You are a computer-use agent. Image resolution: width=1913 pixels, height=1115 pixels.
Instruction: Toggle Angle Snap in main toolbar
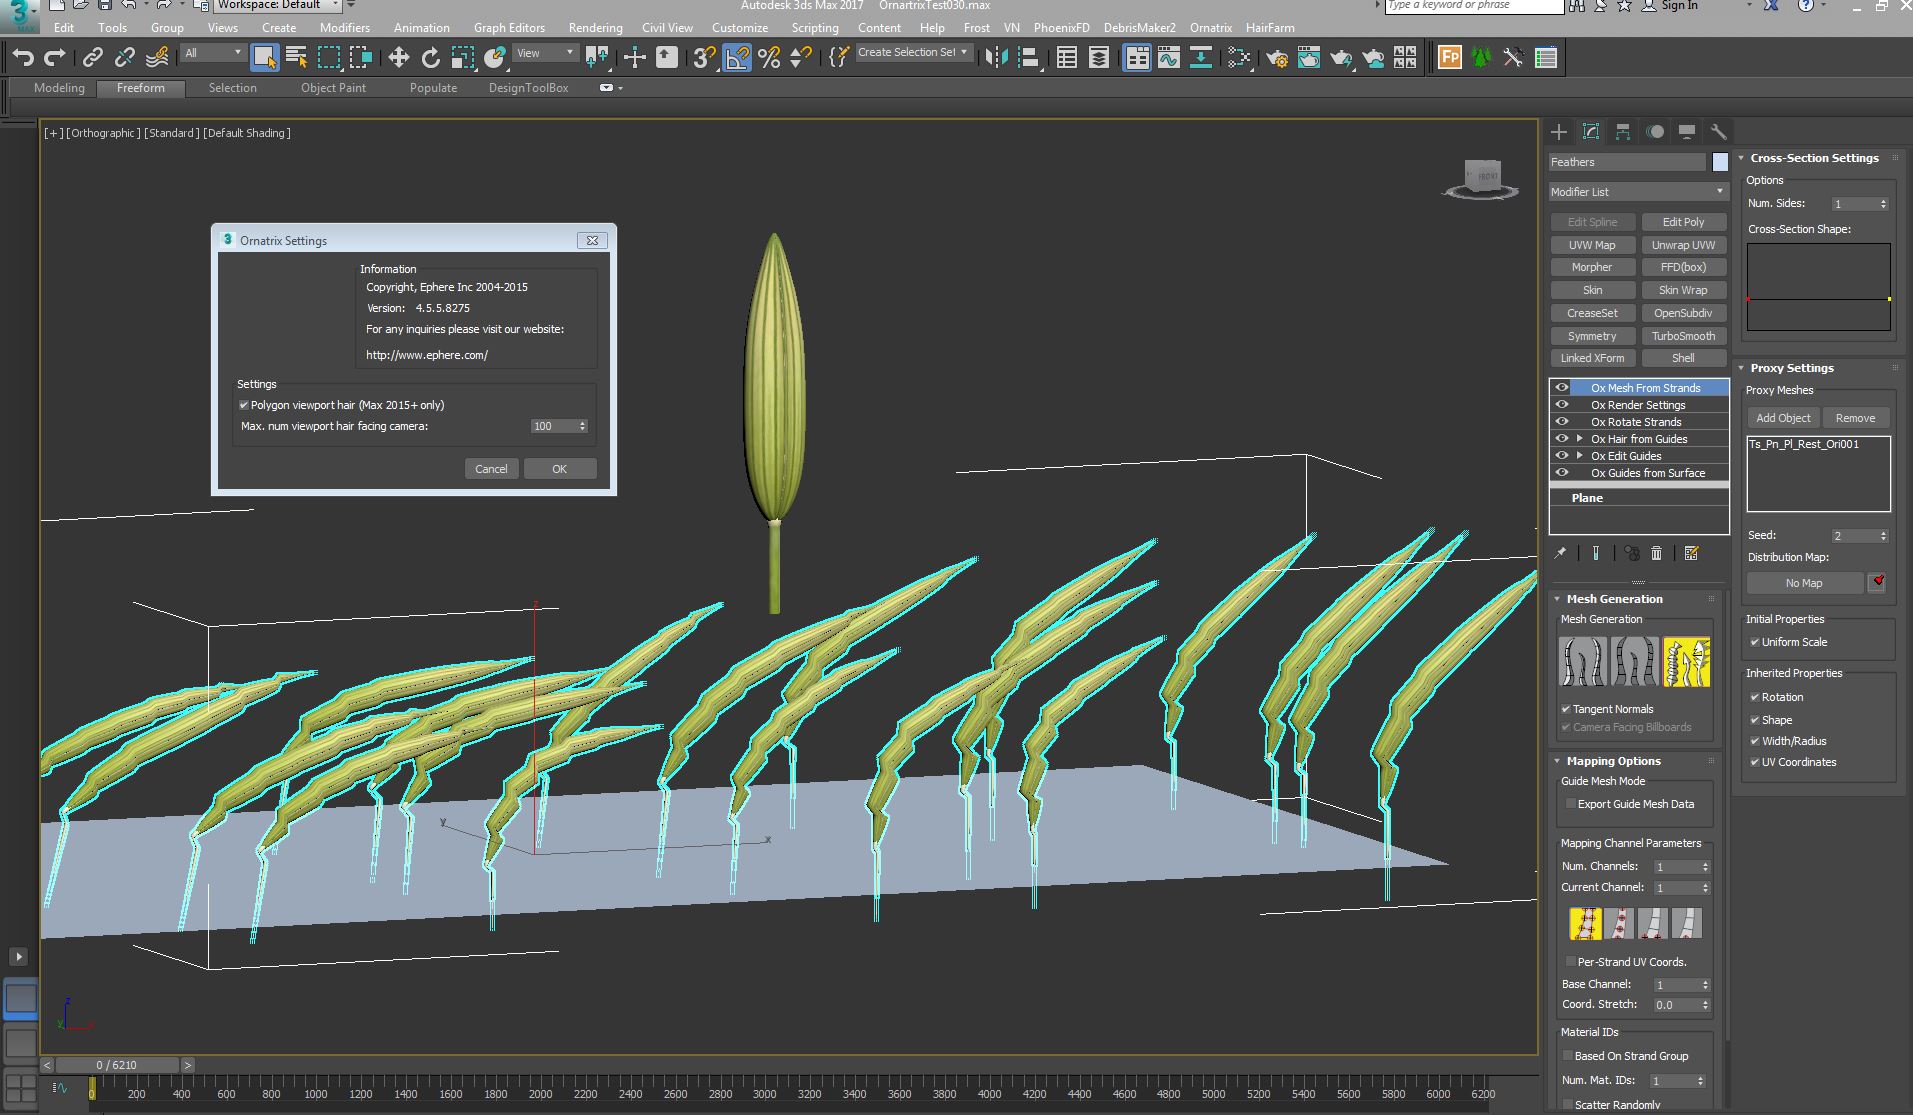click(736, 58)
